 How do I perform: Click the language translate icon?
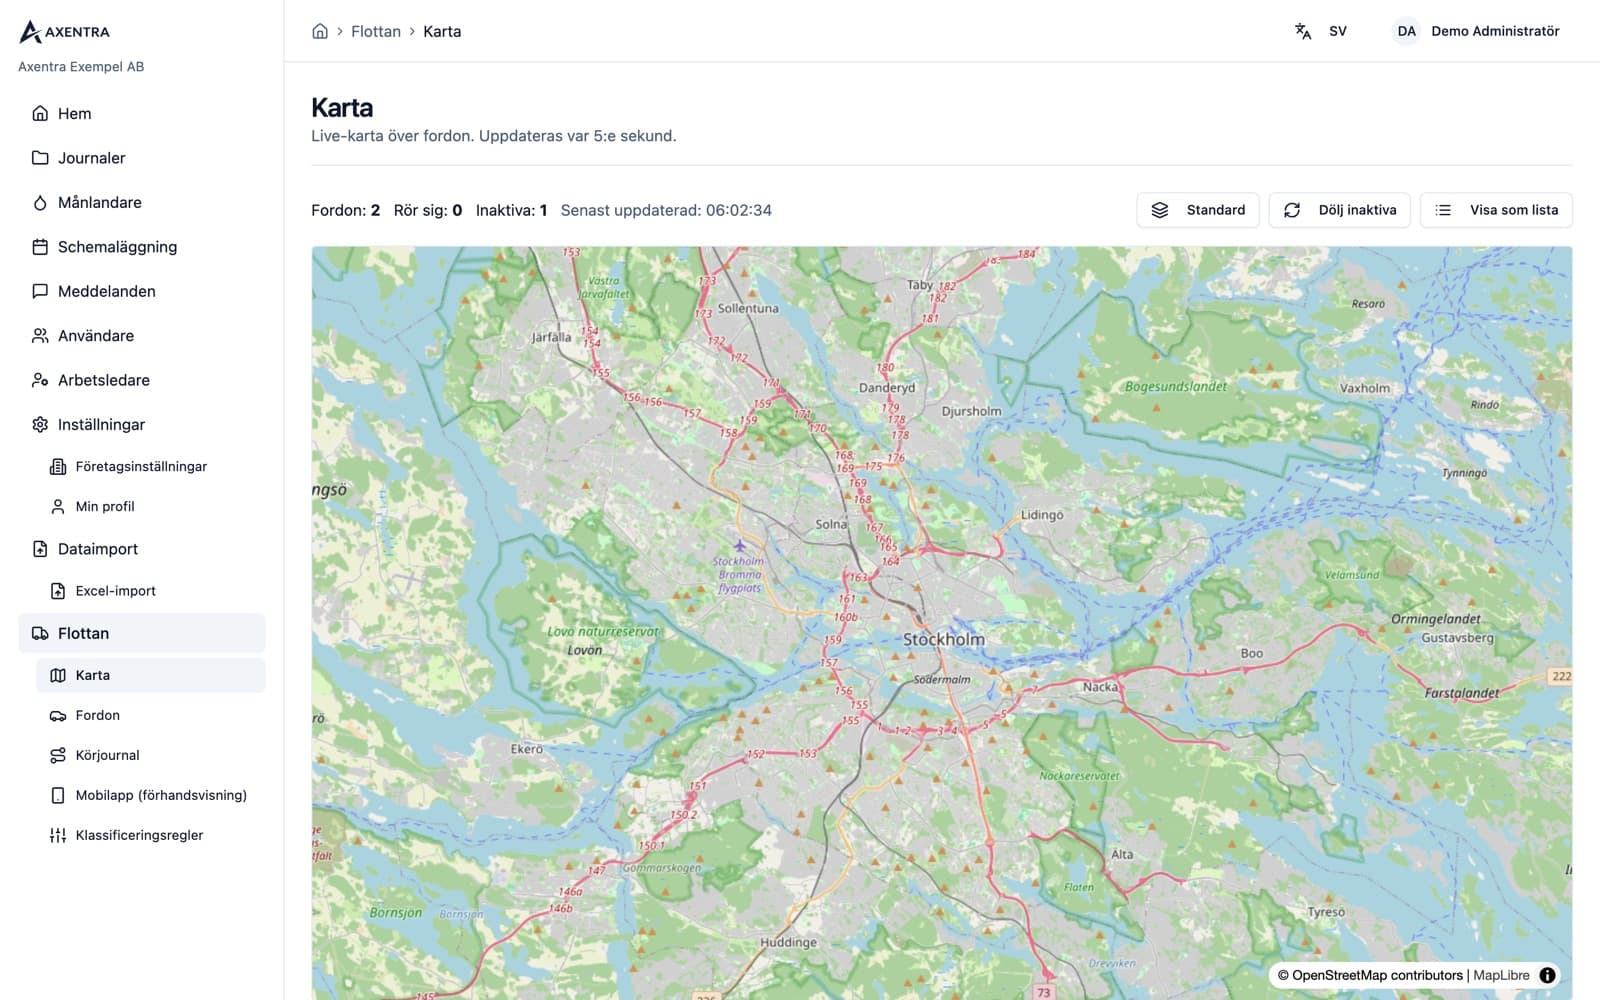tap(1303, 31)
